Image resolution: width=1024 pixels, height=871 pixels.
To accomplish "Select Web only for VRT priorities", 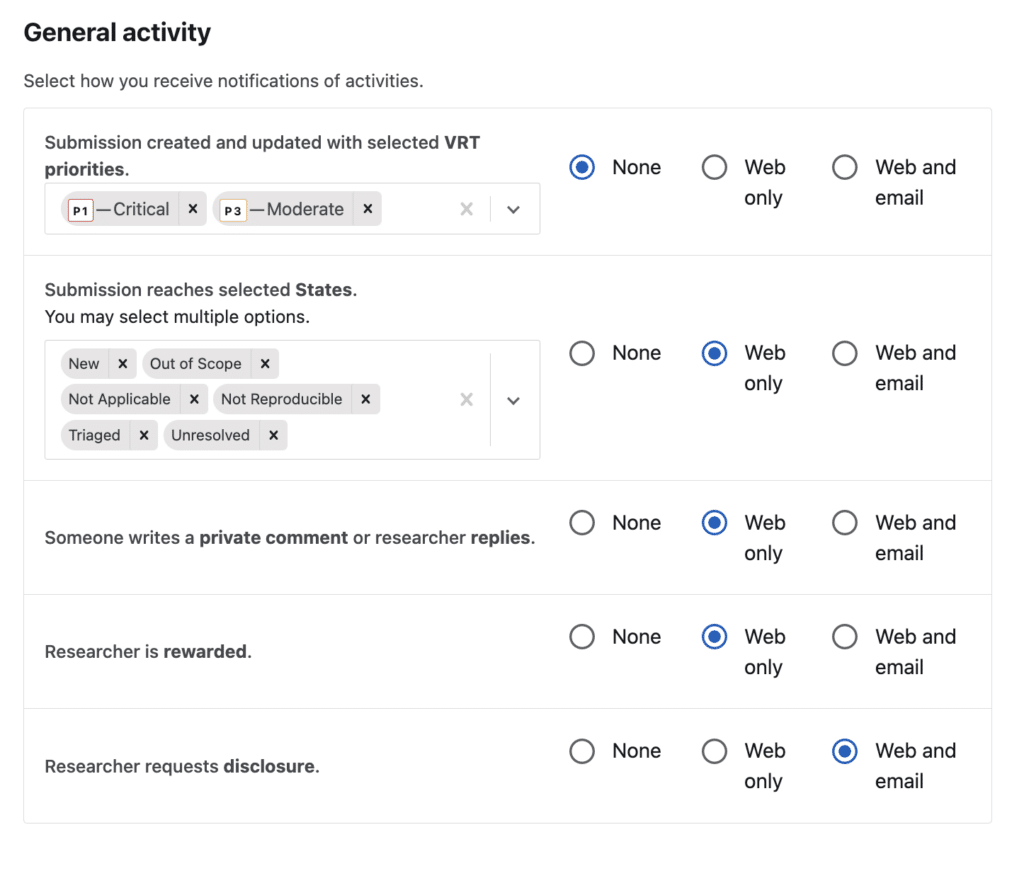I will point(714,167).
